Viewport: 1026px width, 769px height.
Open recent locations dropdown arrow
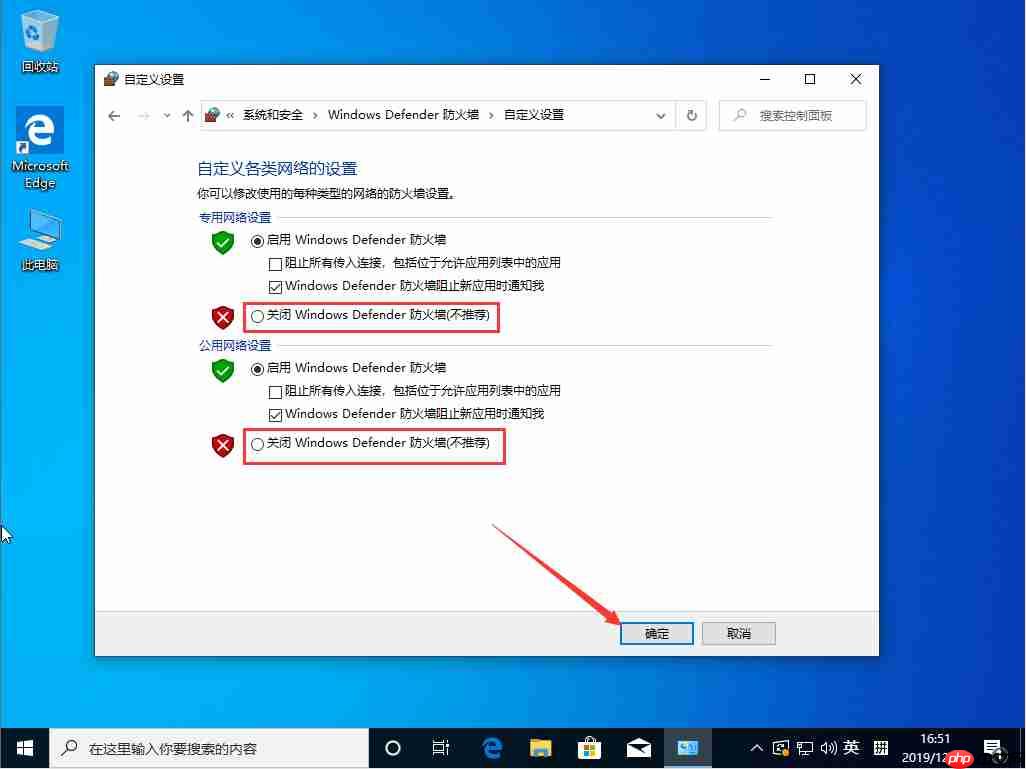(x=167, y=116)
